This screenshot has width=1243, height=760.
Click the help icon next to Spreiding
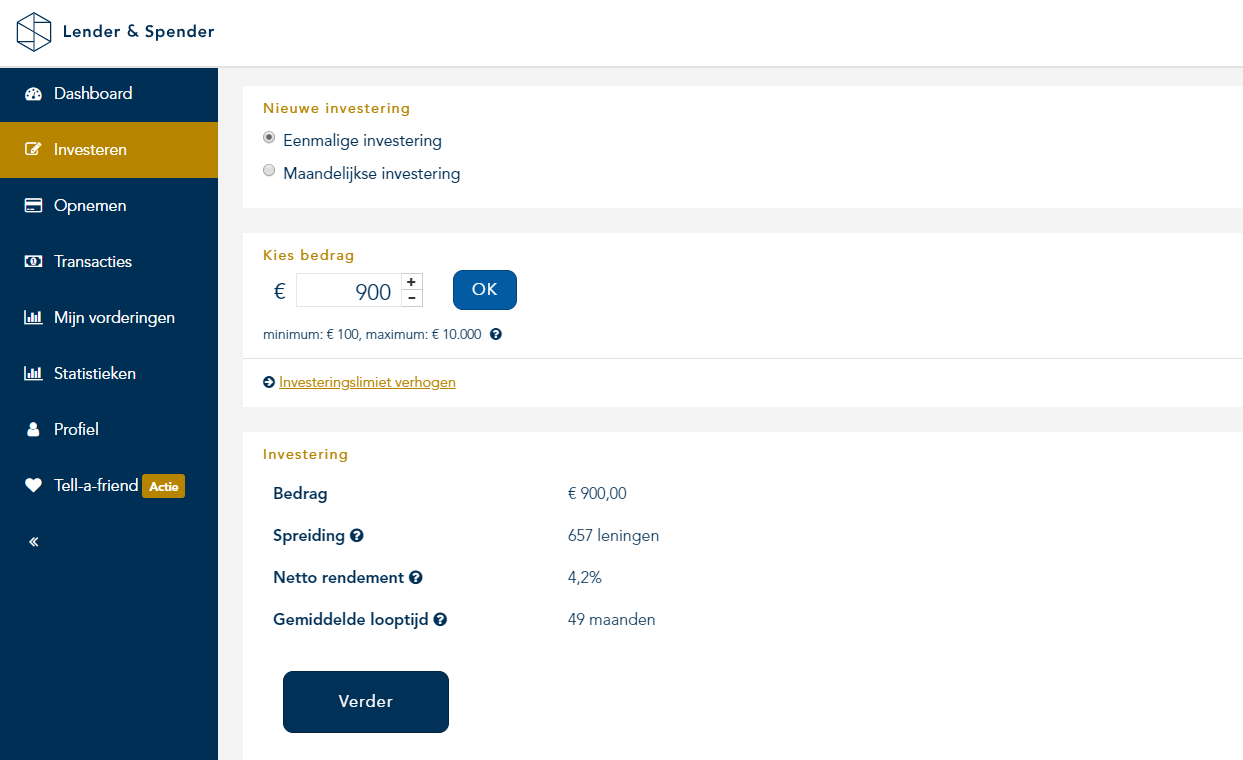pyautogui.click(x=357, y=536)
